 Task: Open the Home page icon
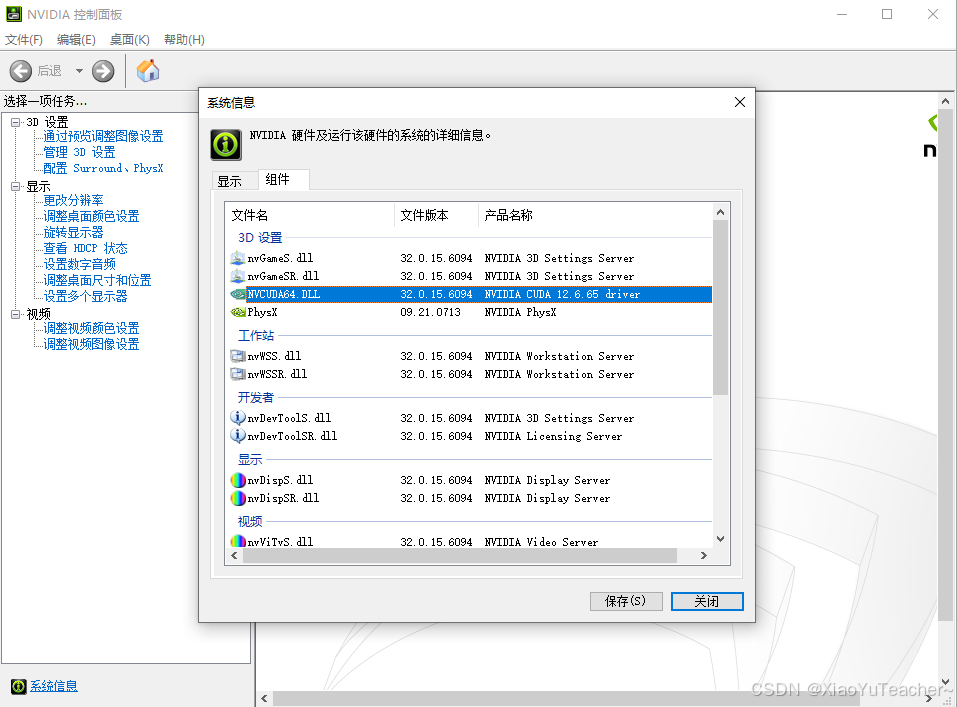[148, 71]
